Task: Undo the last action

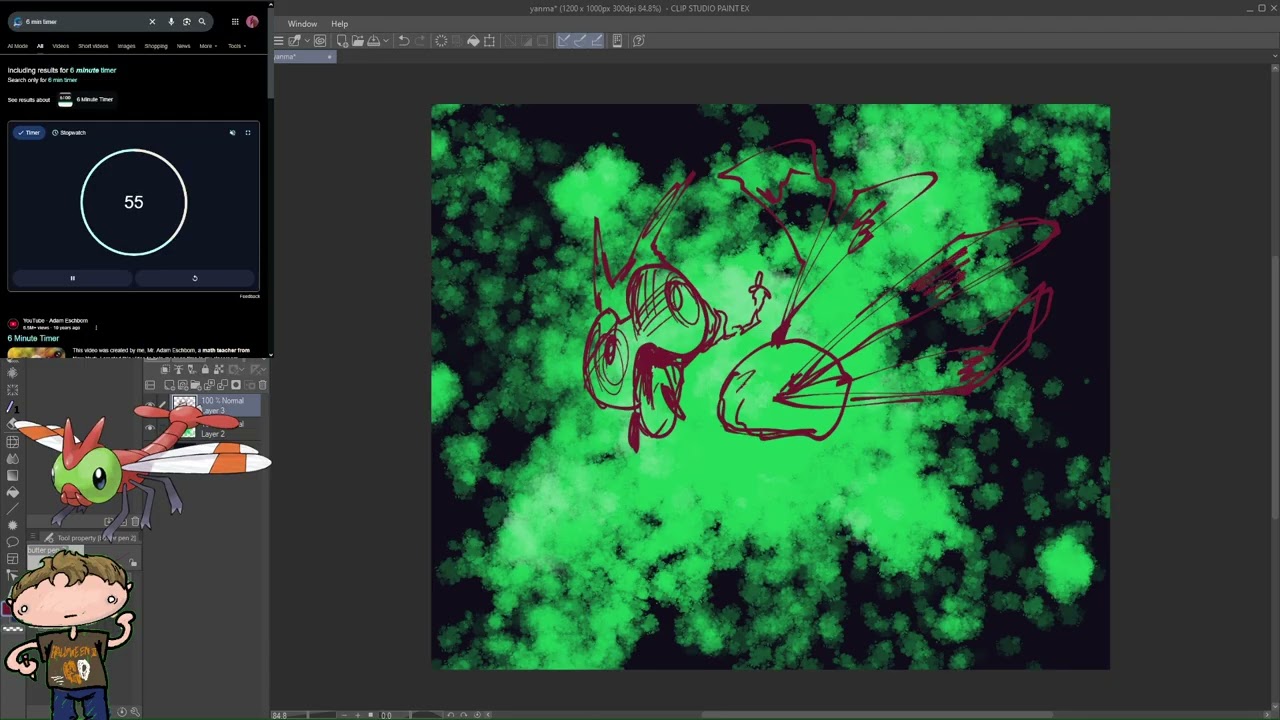Action: (x=404, y=41)
